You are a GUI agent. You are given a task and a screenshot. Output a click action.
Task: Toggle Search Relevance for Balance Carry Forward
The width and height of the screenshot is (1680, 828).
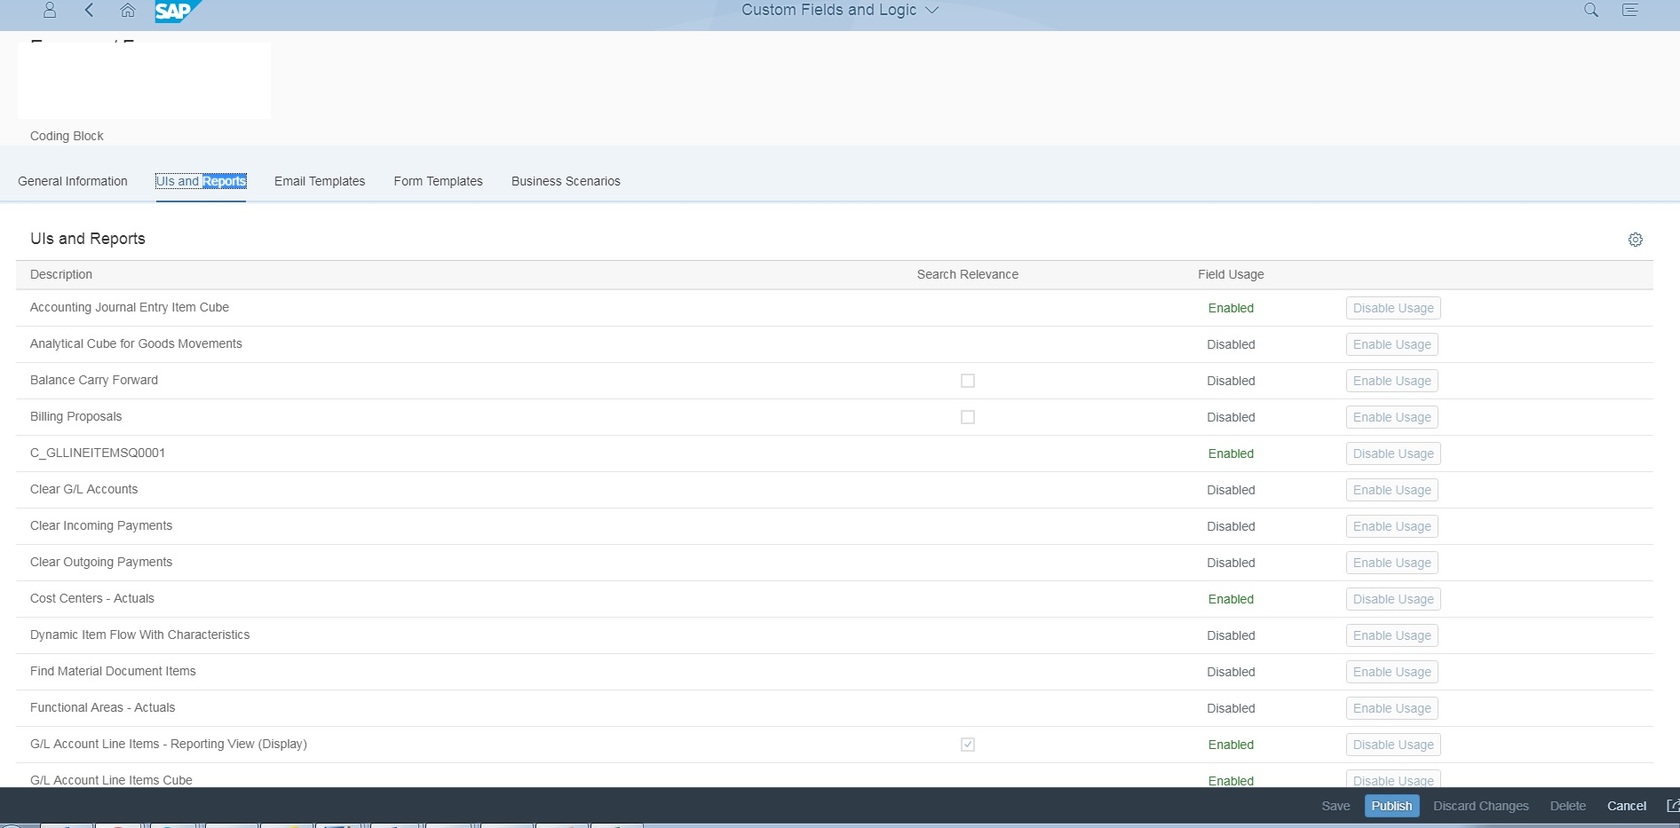click(x=967, y=381)
